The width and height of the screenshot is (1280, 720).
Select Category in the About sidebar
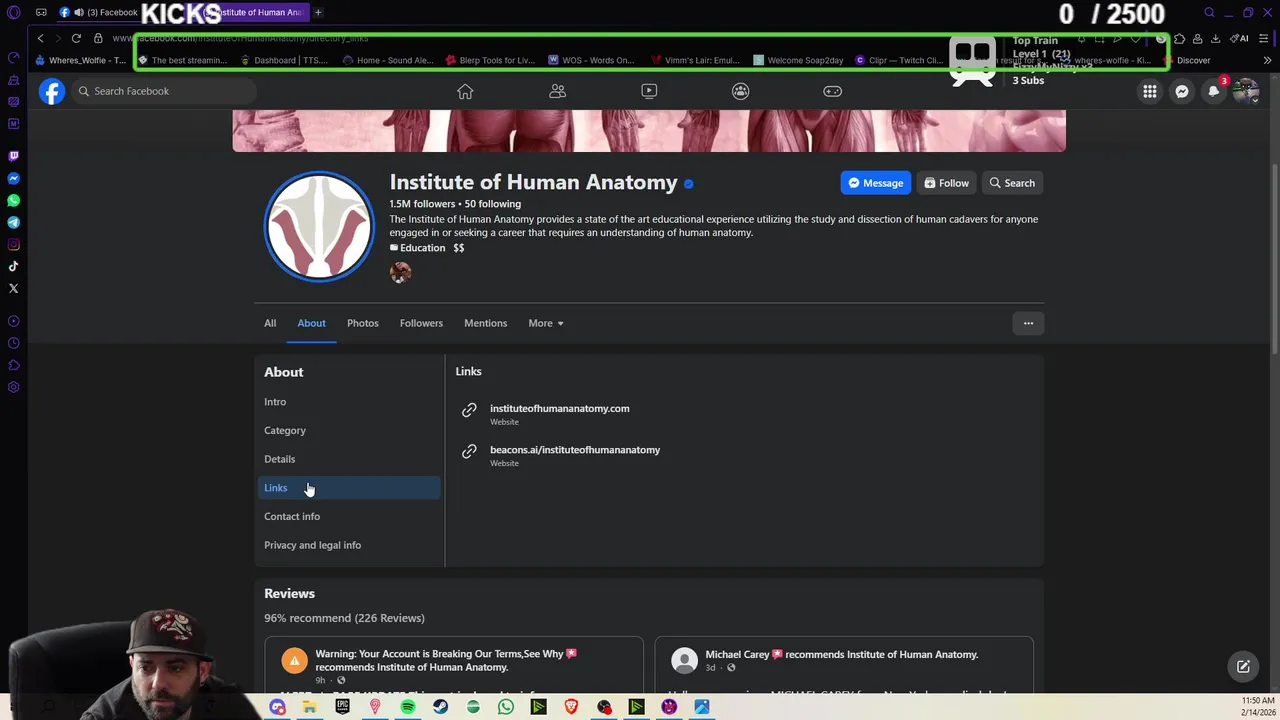[285, 430]
